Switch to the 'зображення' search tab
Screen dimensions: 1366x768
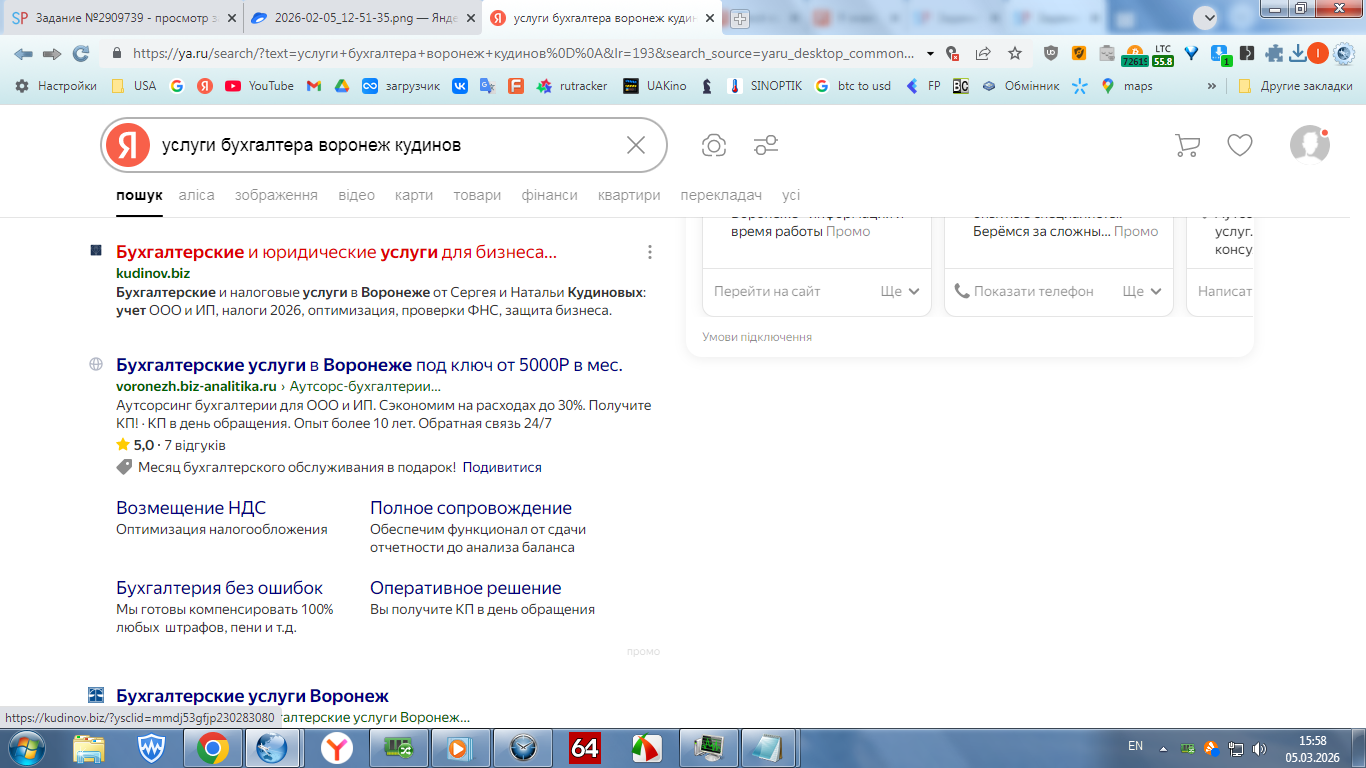pyautogui.click(x=276, y=195)
